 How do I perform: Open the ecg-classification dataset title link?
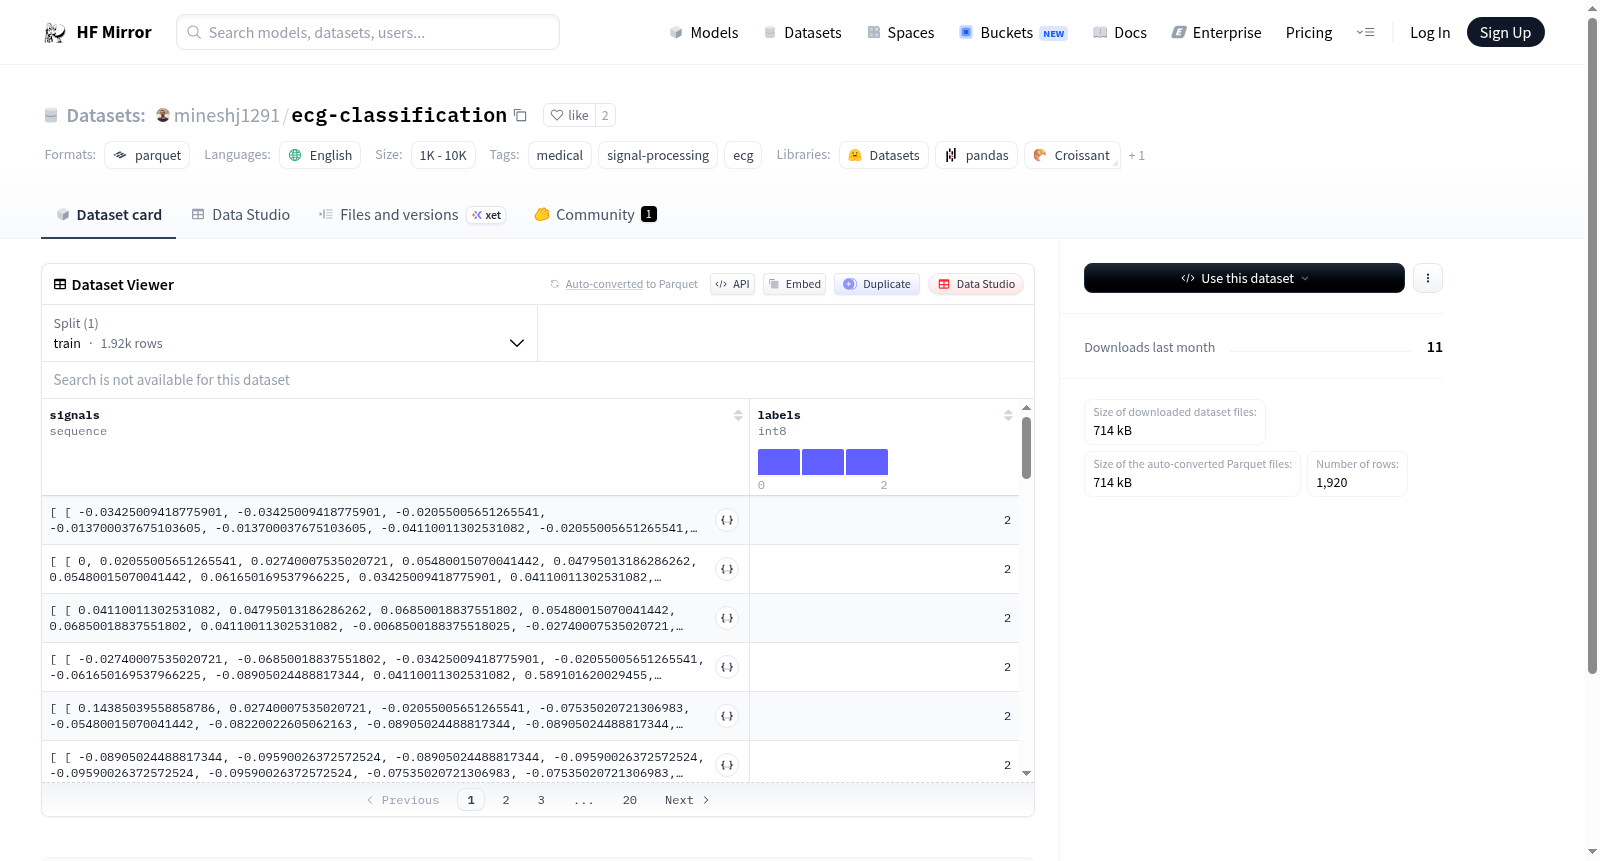[x=399, y=115]
